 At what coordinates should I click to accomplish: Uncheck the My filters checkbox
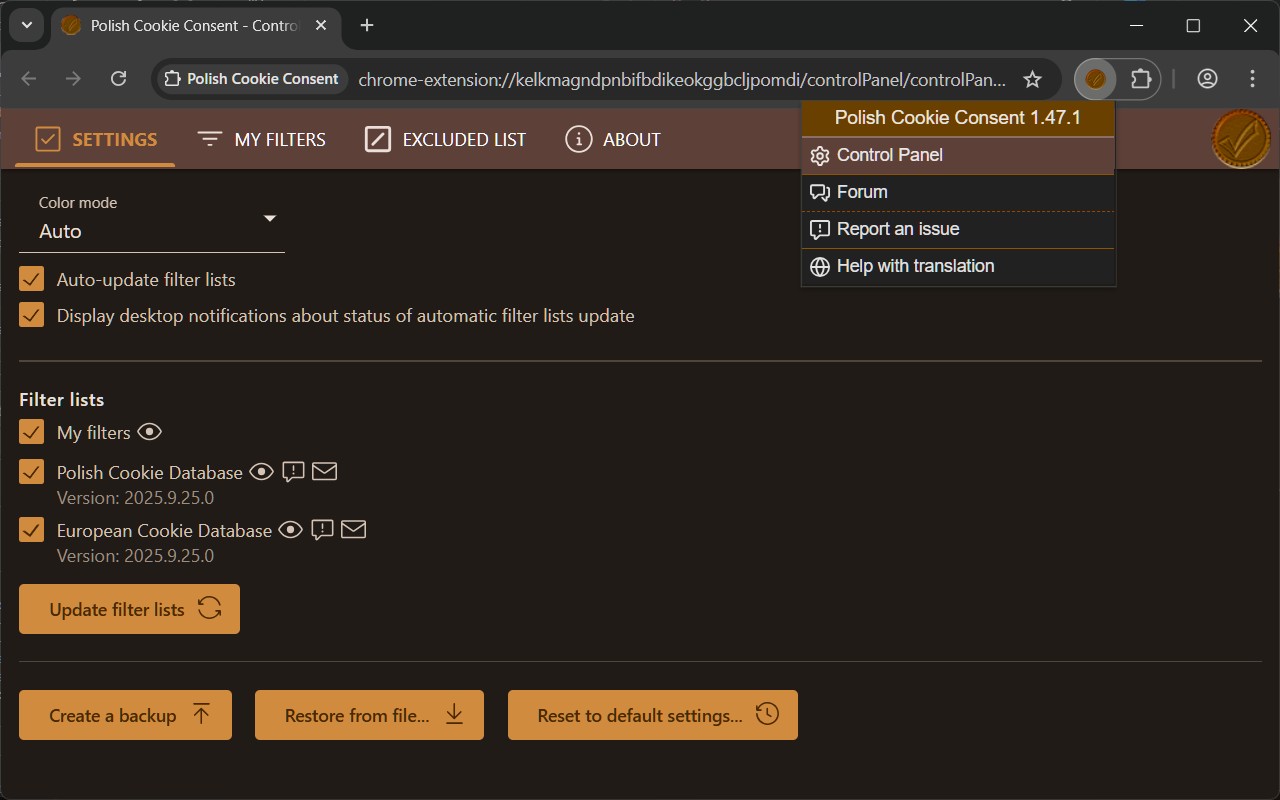(32, 432)
